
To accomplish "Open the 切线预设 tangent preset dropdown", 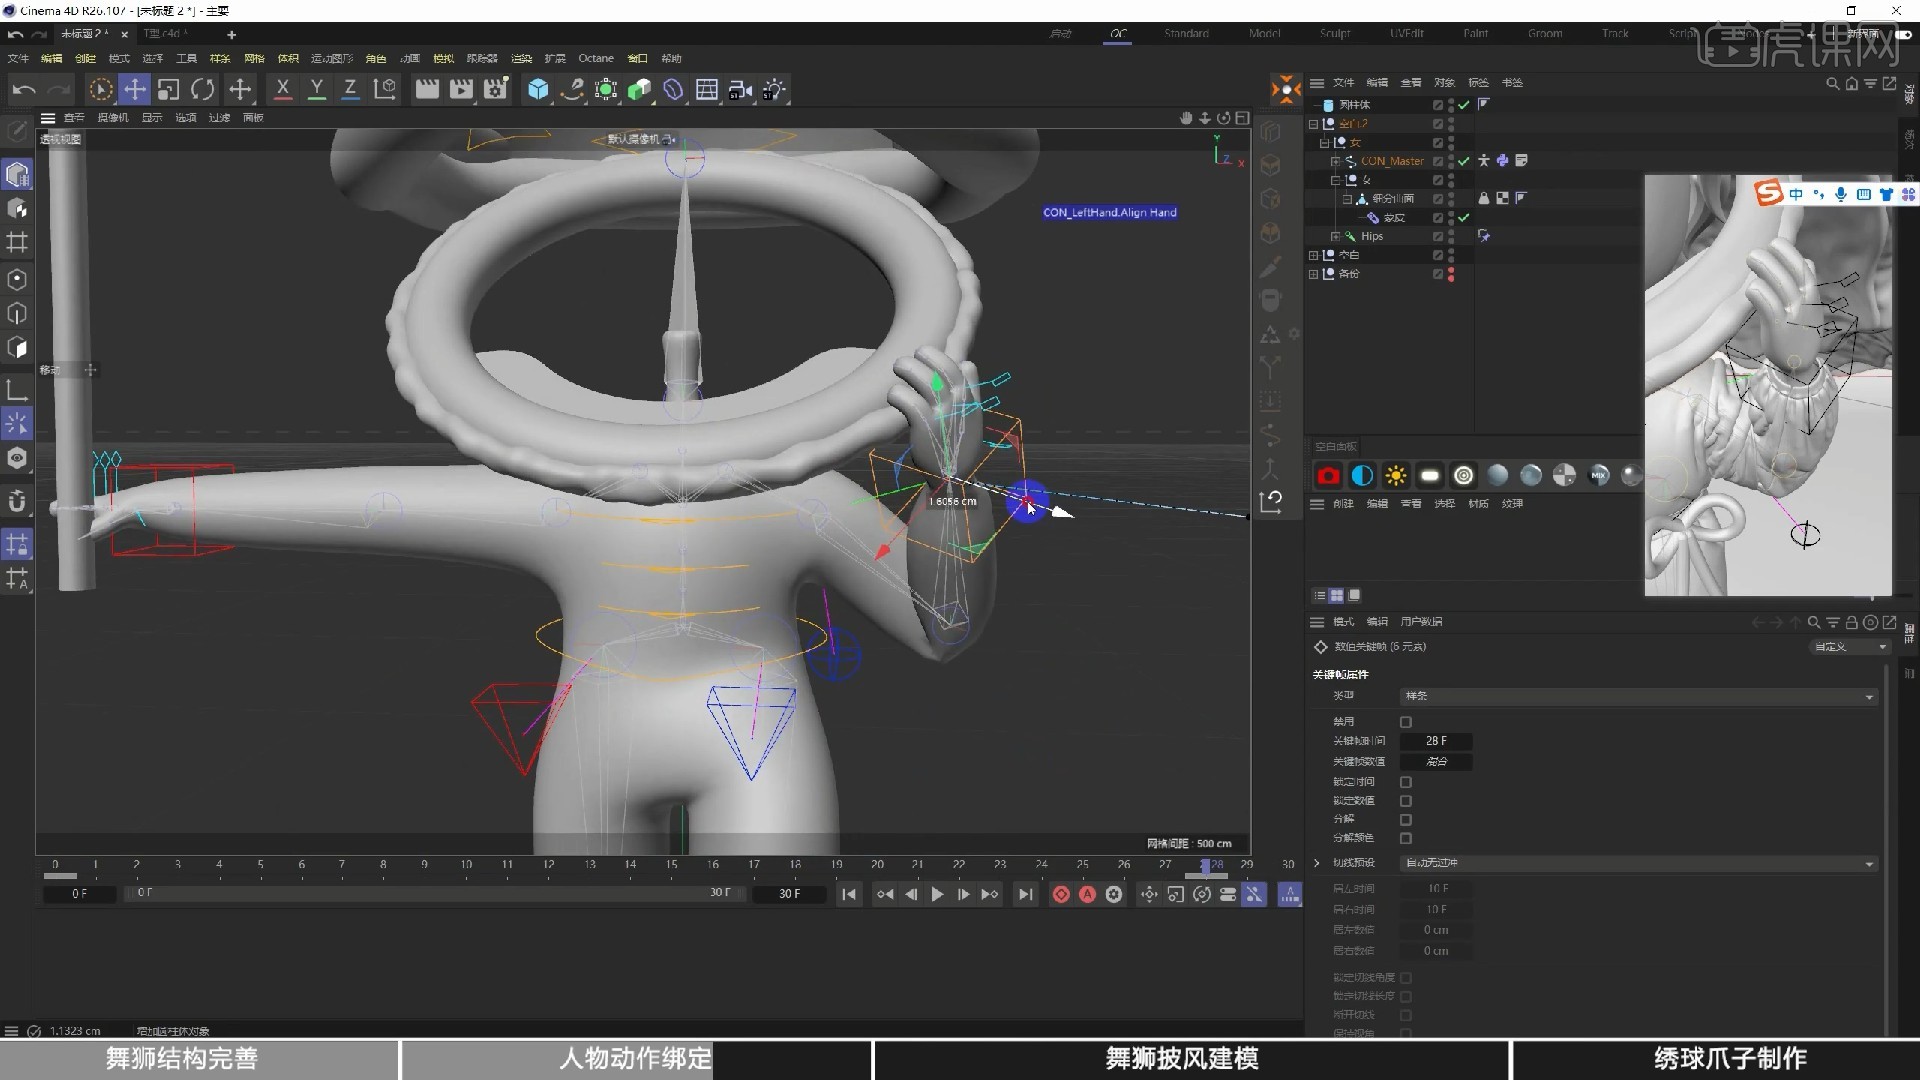I will point(1638,863).
